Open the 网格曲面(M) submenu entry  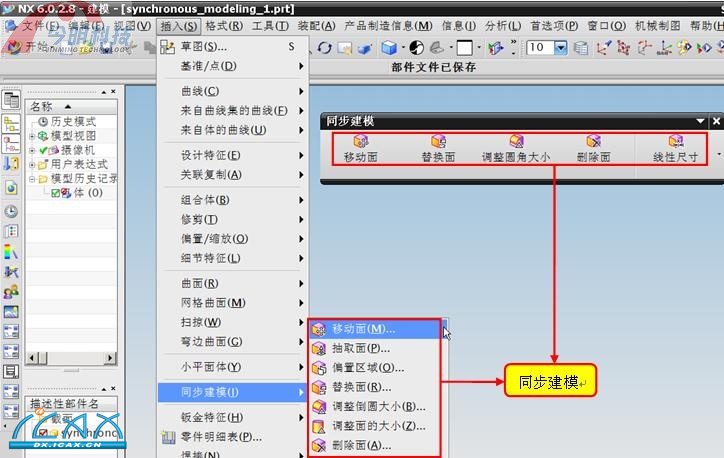233,303
